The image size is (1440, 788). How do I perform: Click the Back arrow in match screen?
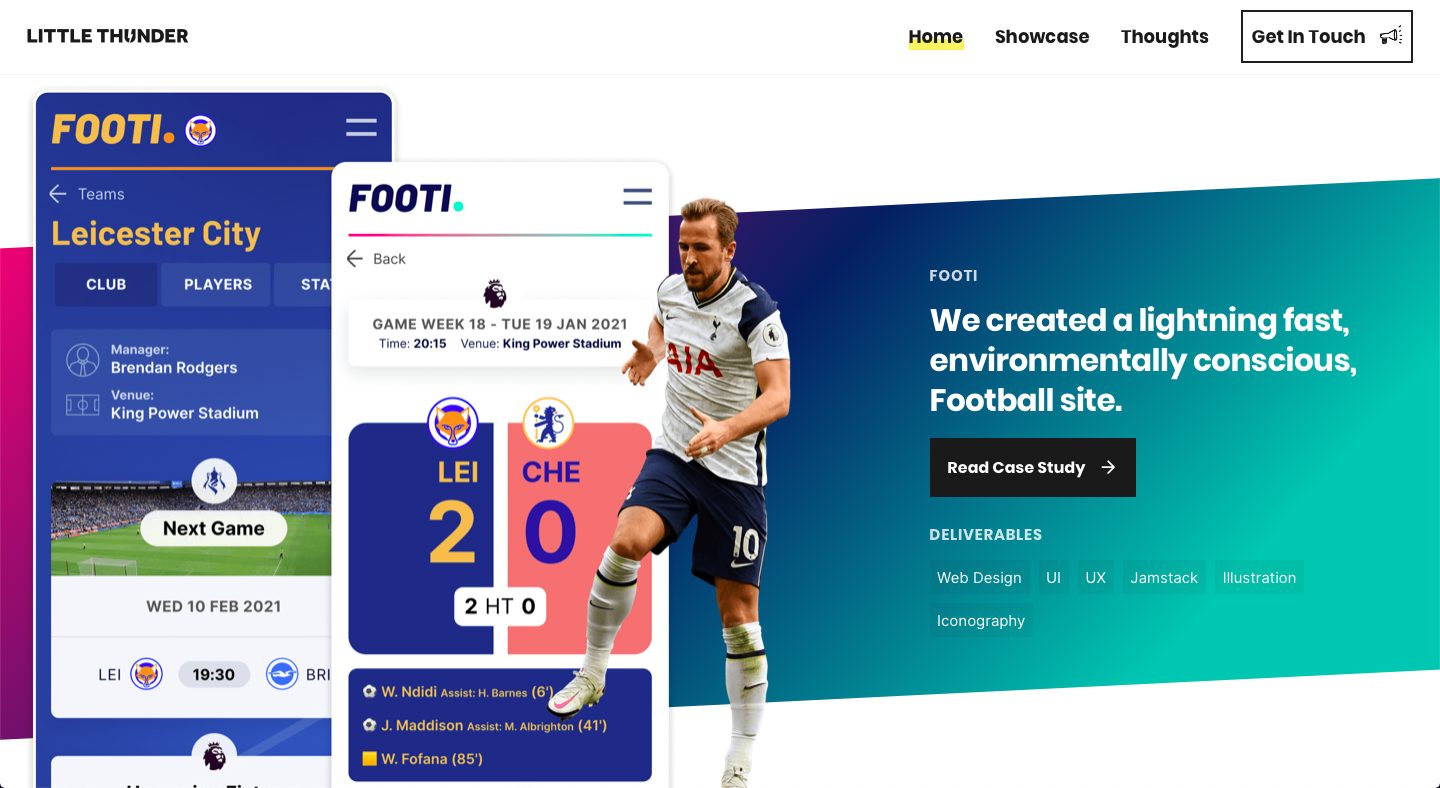tap(354, 259)
